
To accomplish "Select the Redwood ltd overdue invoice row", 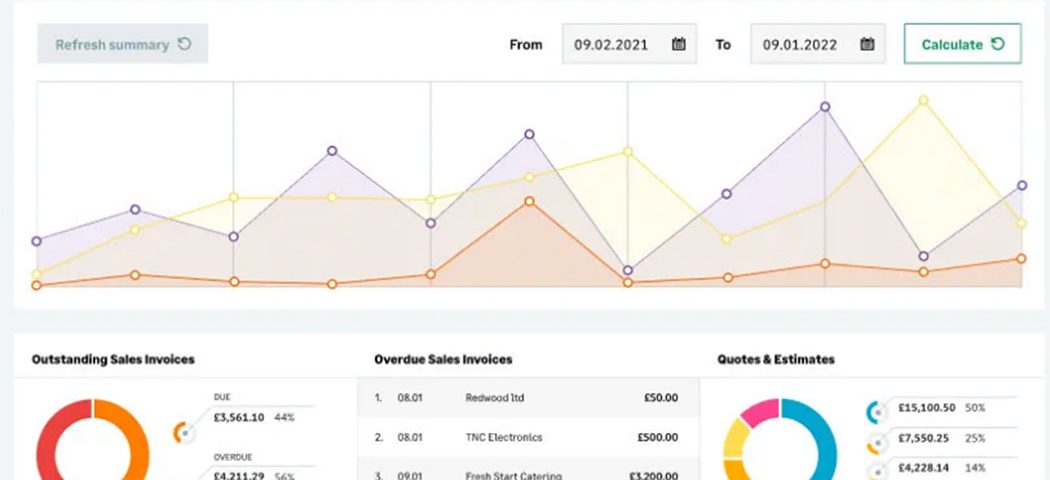I will [x=528, y=398].
